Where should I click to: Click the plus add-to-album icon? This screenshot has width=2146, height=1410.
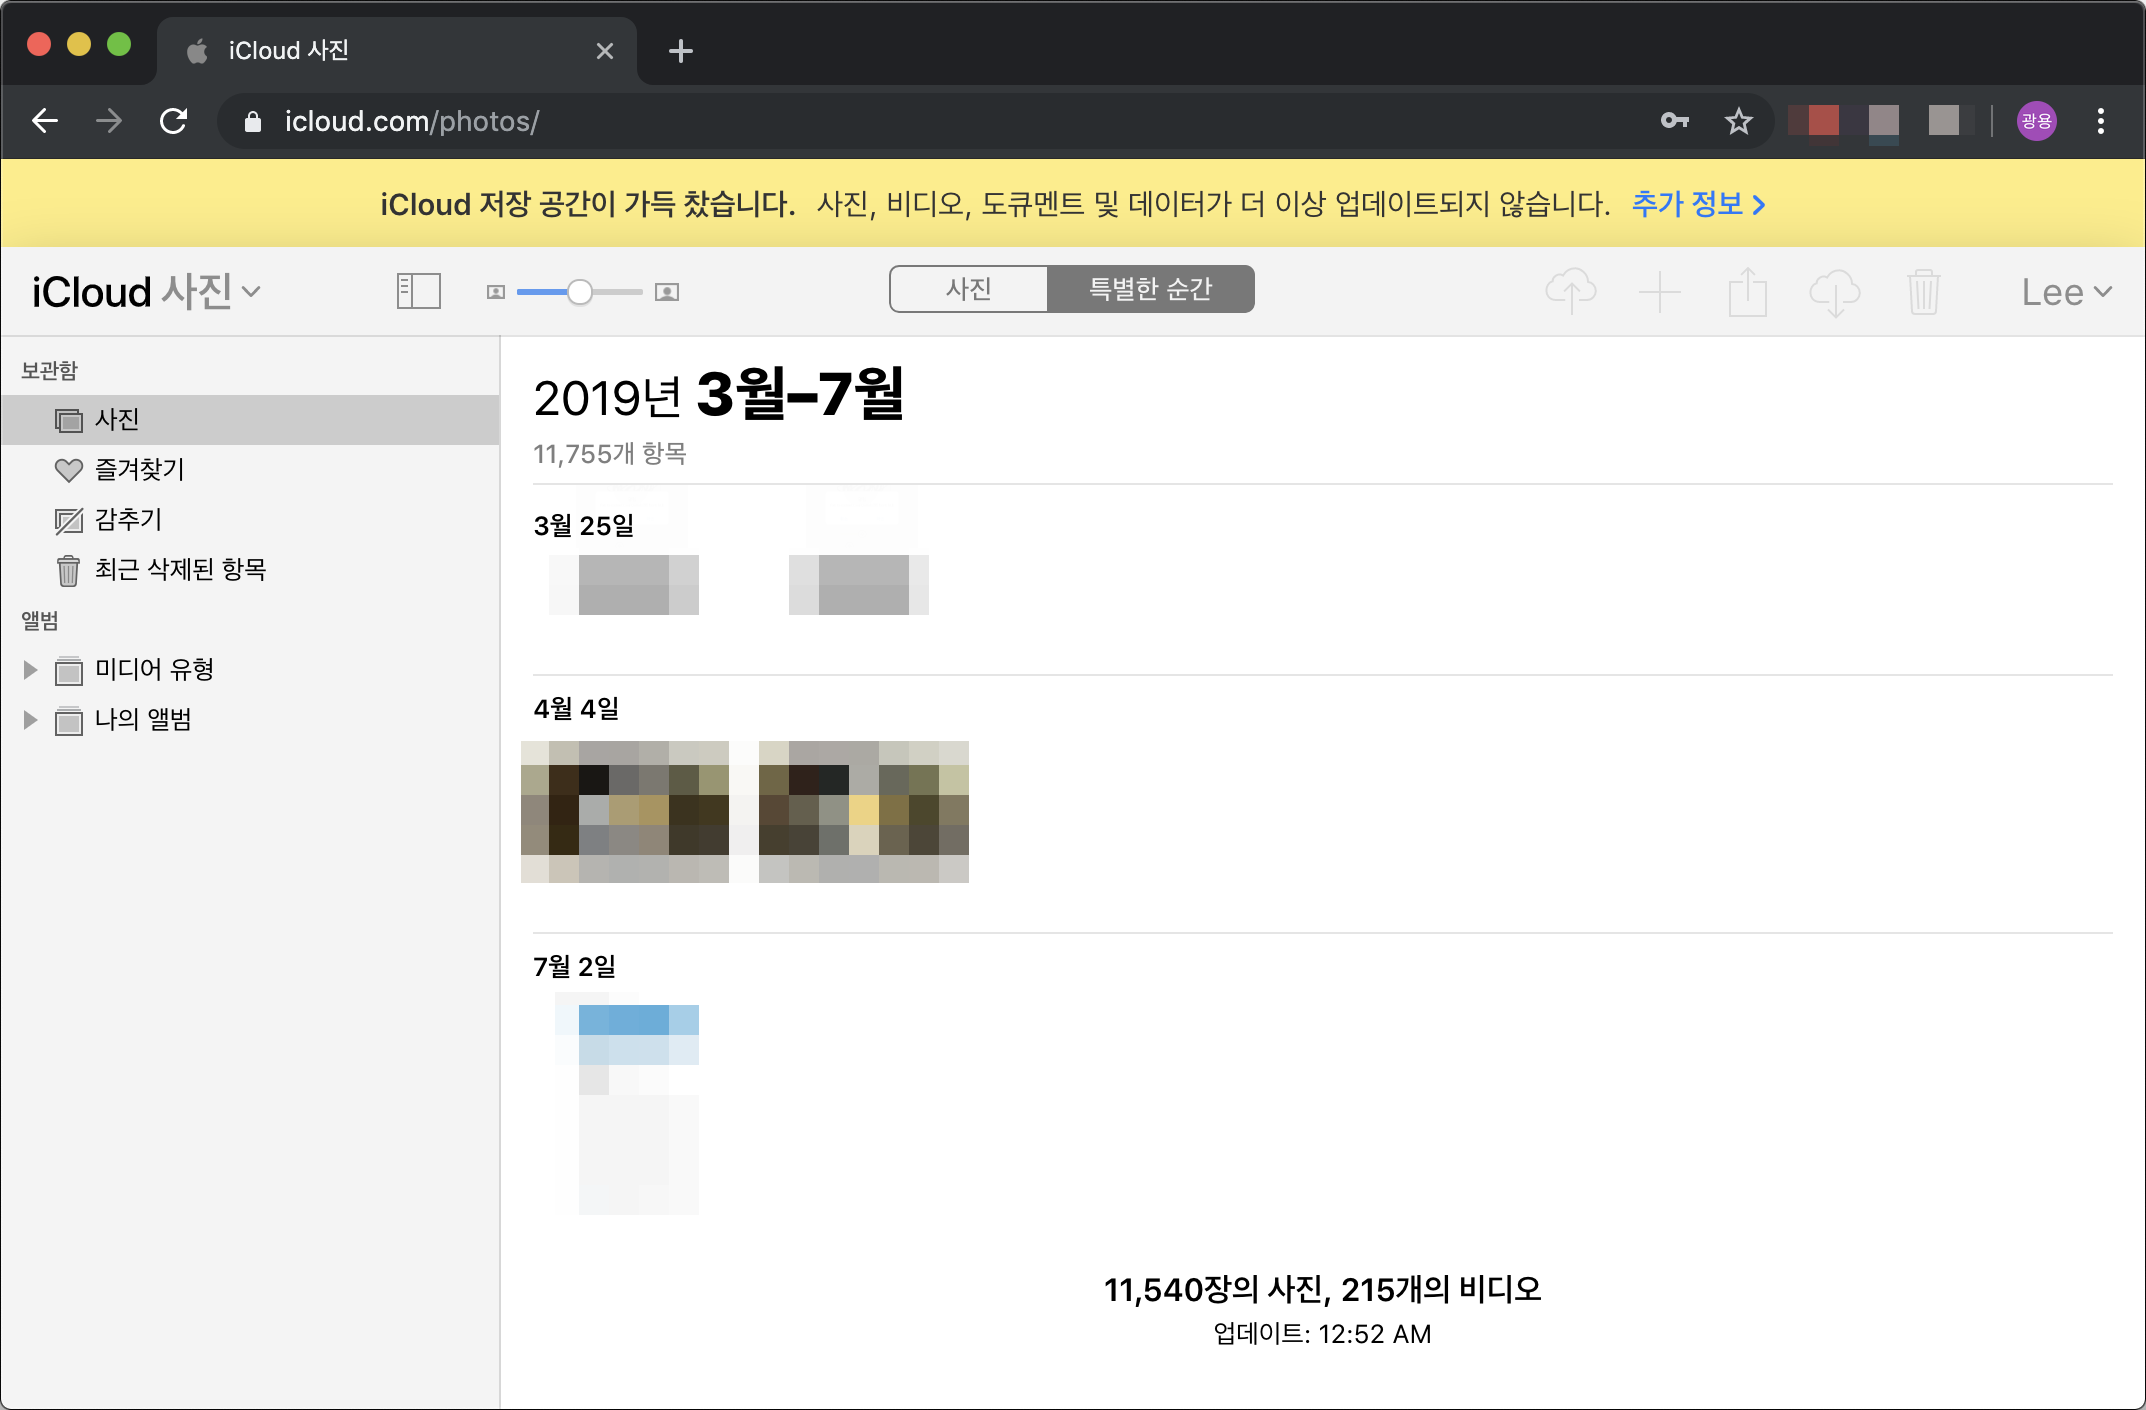1659,292
